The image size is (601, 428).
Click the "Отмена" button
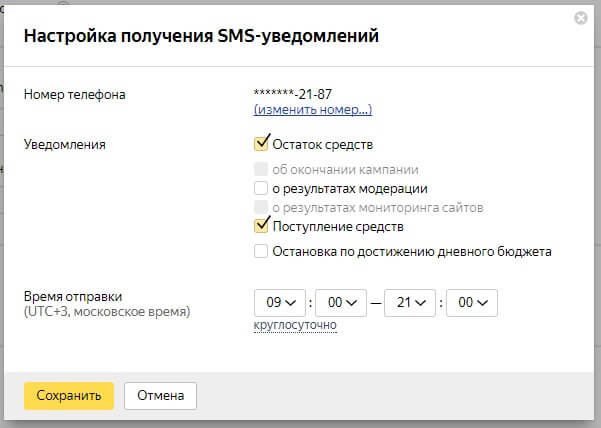click(160, 395)
